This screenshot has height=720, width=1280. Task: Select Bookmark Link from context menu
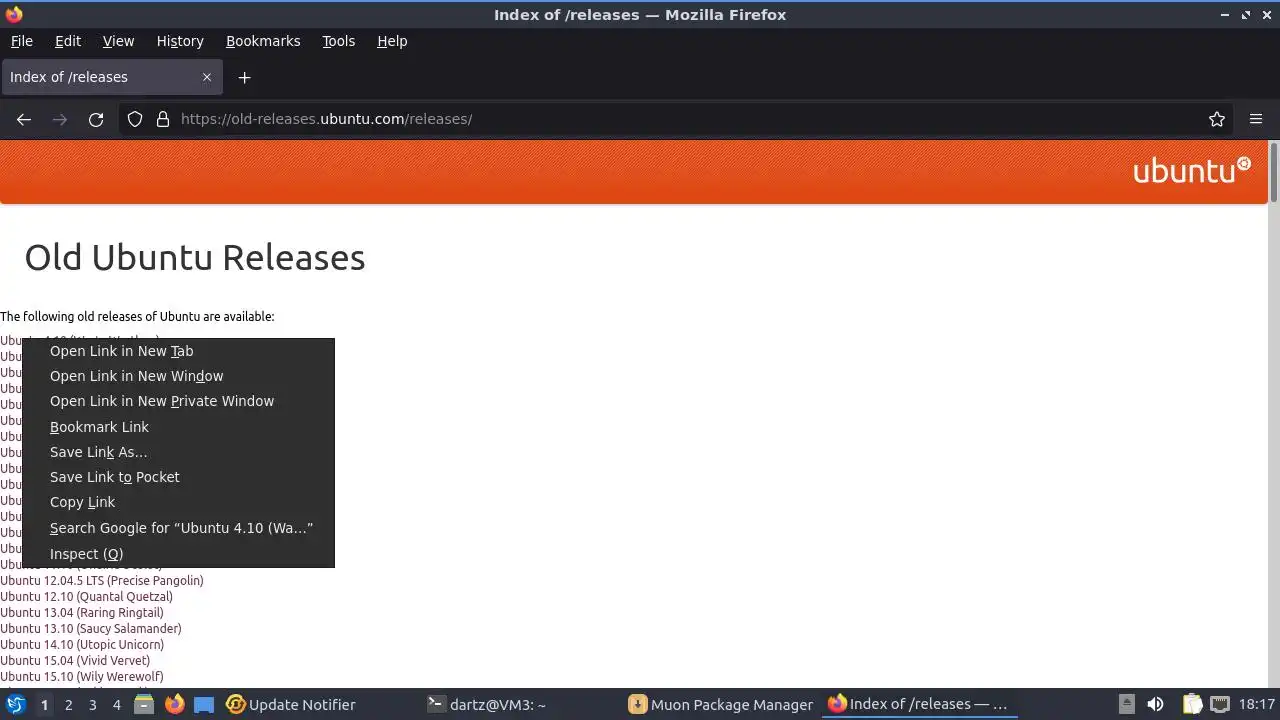pyautogui.click(x=178, y=427)
